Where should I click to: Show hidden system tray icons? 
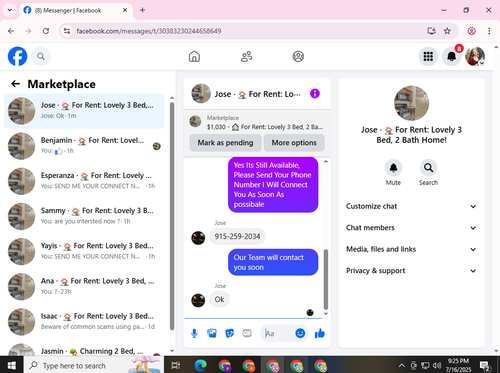tap(402, 365)
